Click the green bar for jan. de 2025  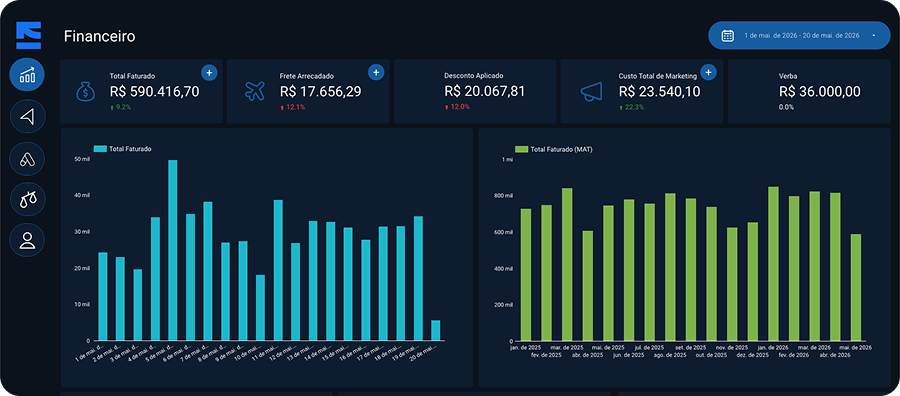(x=526, y=275)
